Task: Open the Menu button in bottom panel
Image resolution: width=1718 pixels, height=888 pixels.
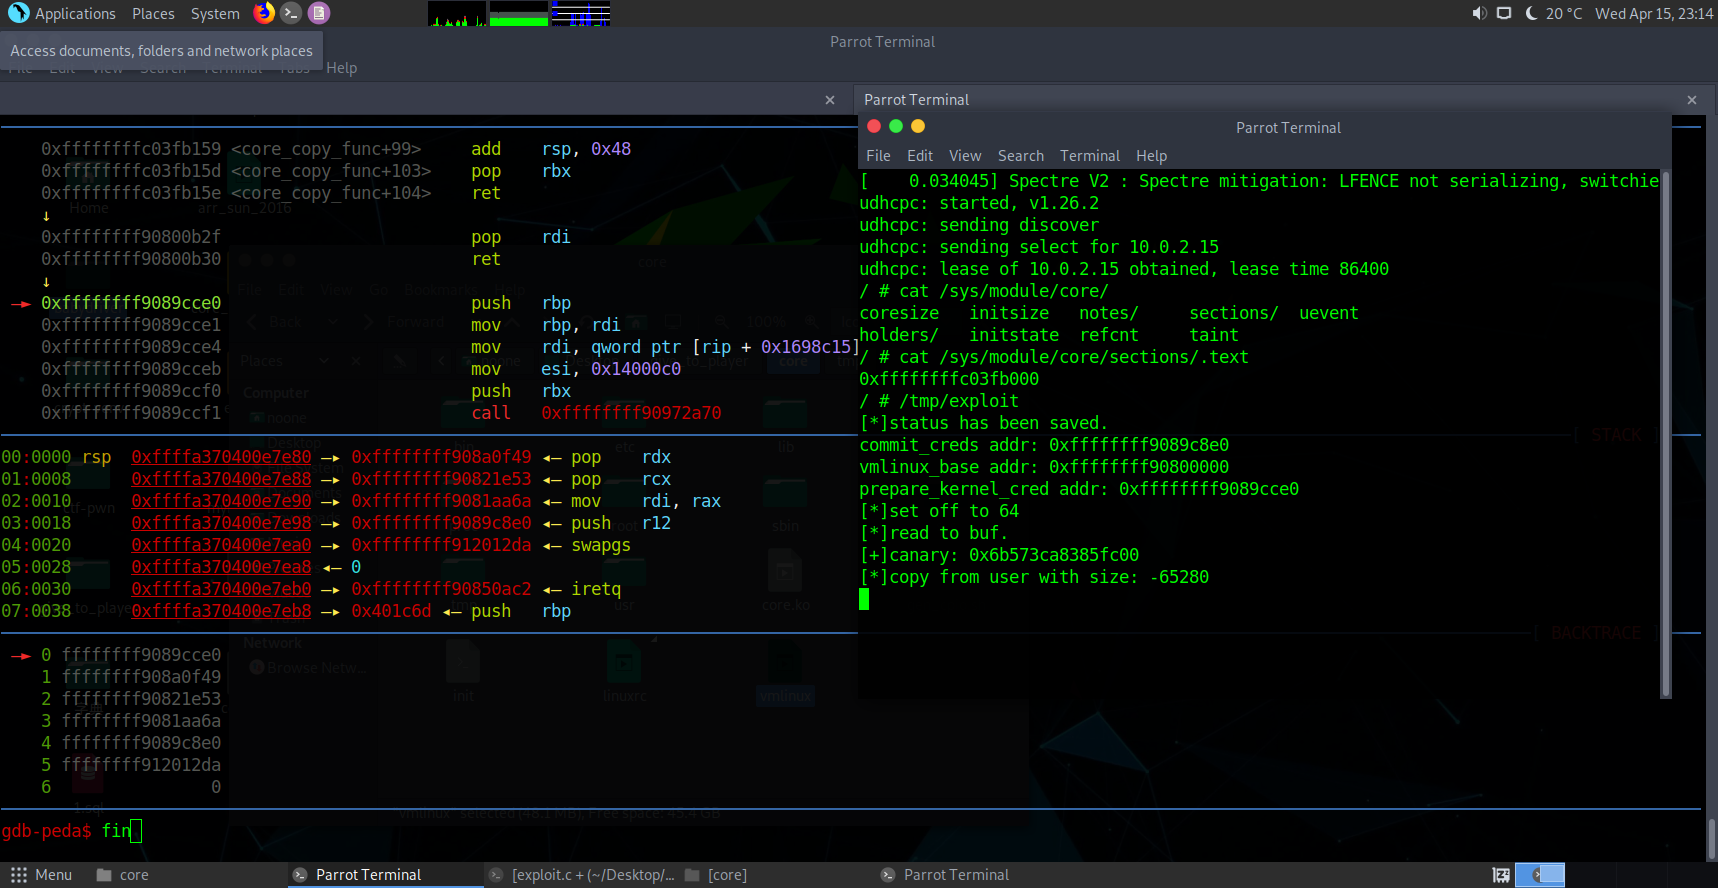Action: (x=41, y=875)
